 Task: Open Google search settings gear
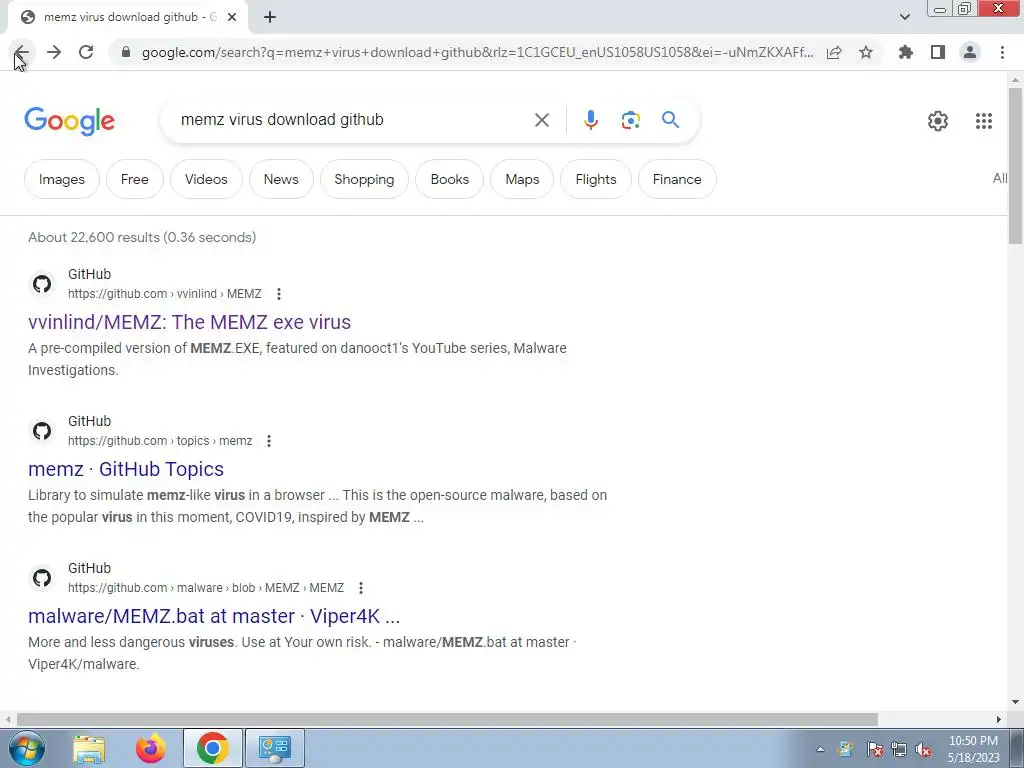938,121
